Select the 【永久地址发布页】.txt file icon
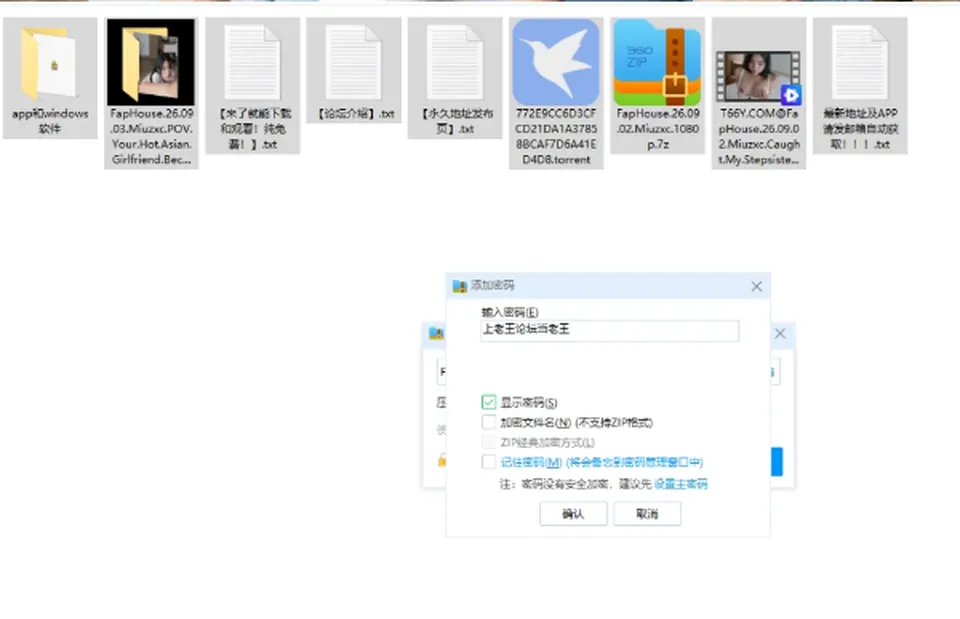Screen dimensions: 960x619 pos(455,62)
